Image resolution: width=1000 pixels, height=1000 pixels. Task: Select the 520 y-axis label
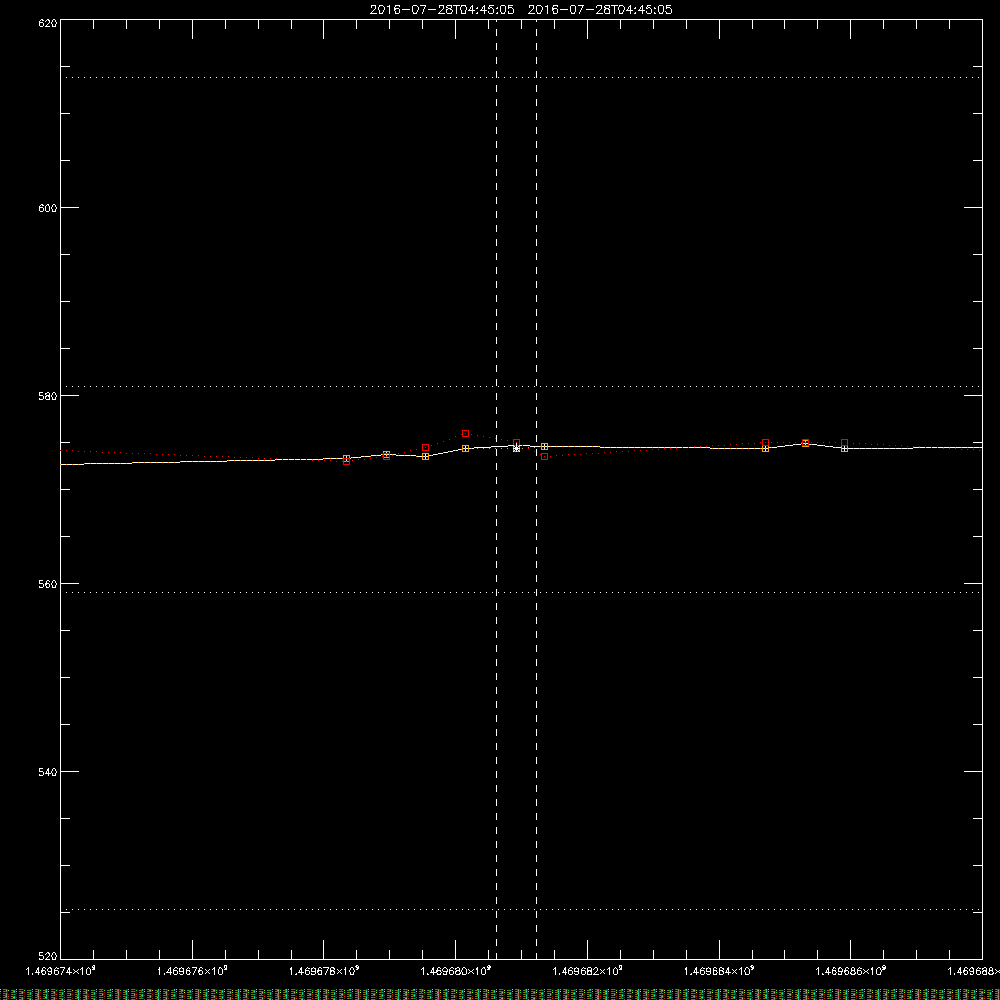pos(48,956)
